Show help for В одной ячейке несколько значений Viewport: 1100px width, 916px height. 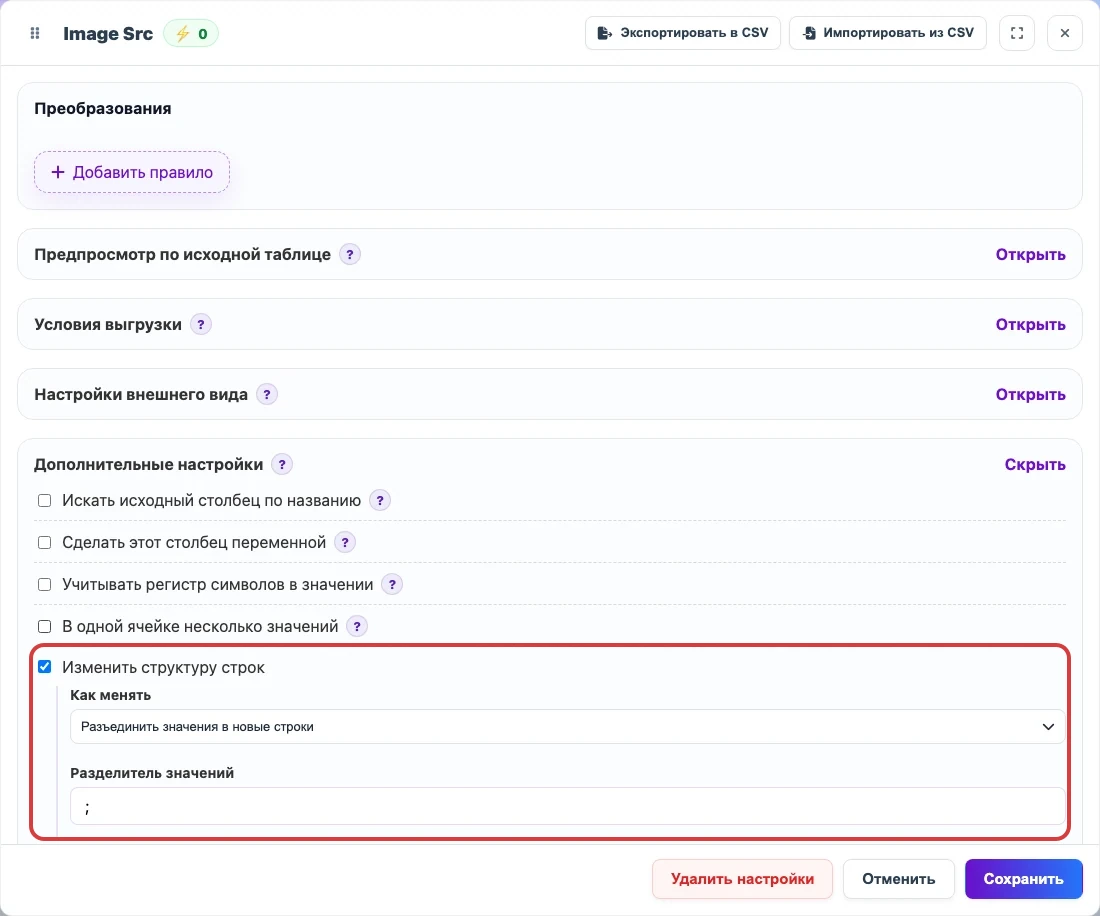[x=356, y=626]
